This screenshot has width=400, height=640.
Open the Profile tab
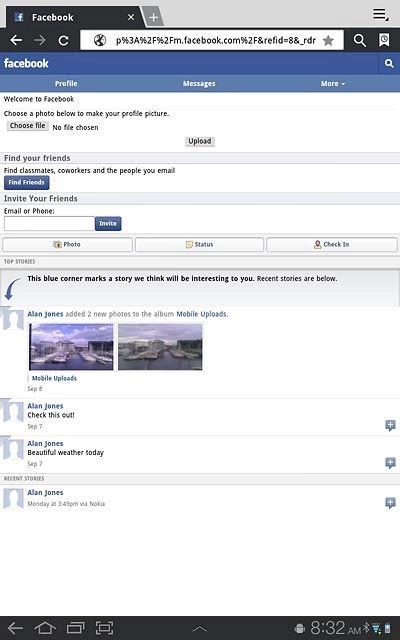coord(66,83)
